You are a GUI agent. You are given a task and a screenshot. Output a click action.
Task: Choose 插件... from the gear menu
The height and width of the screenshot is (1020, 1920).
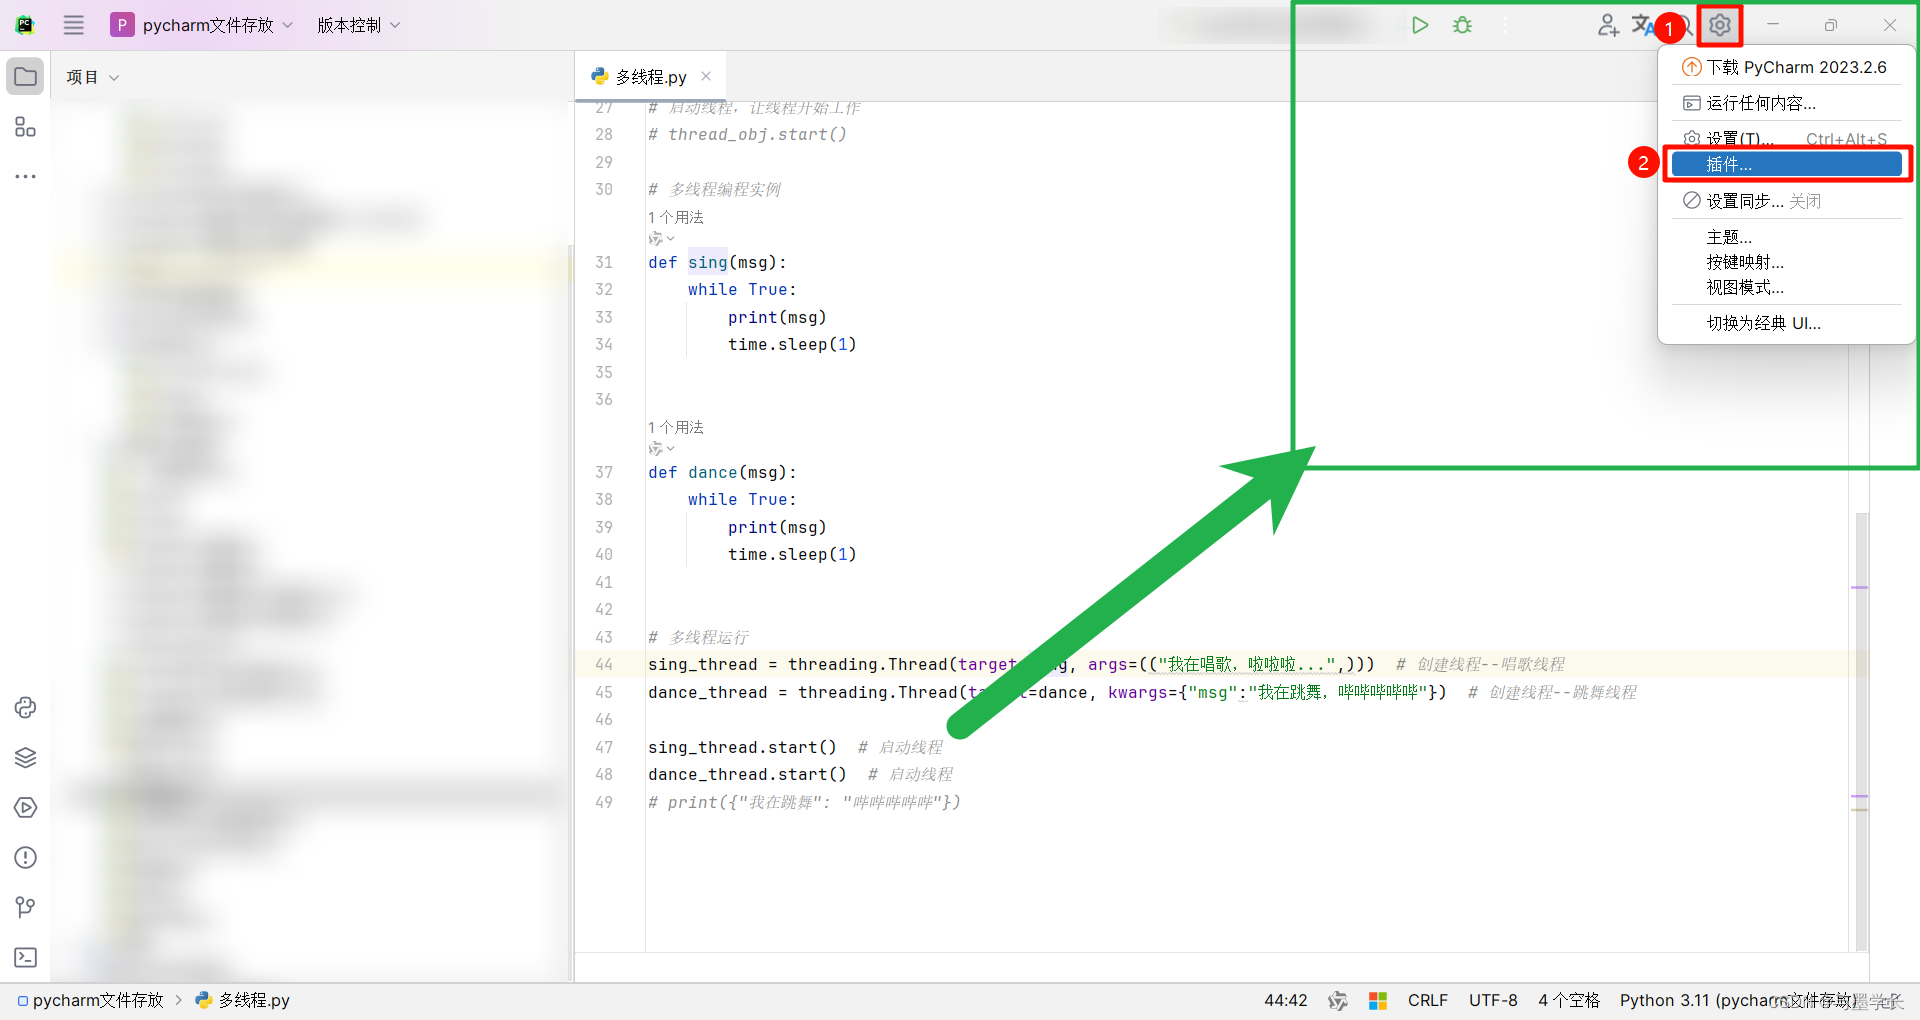click(1786, 164)
